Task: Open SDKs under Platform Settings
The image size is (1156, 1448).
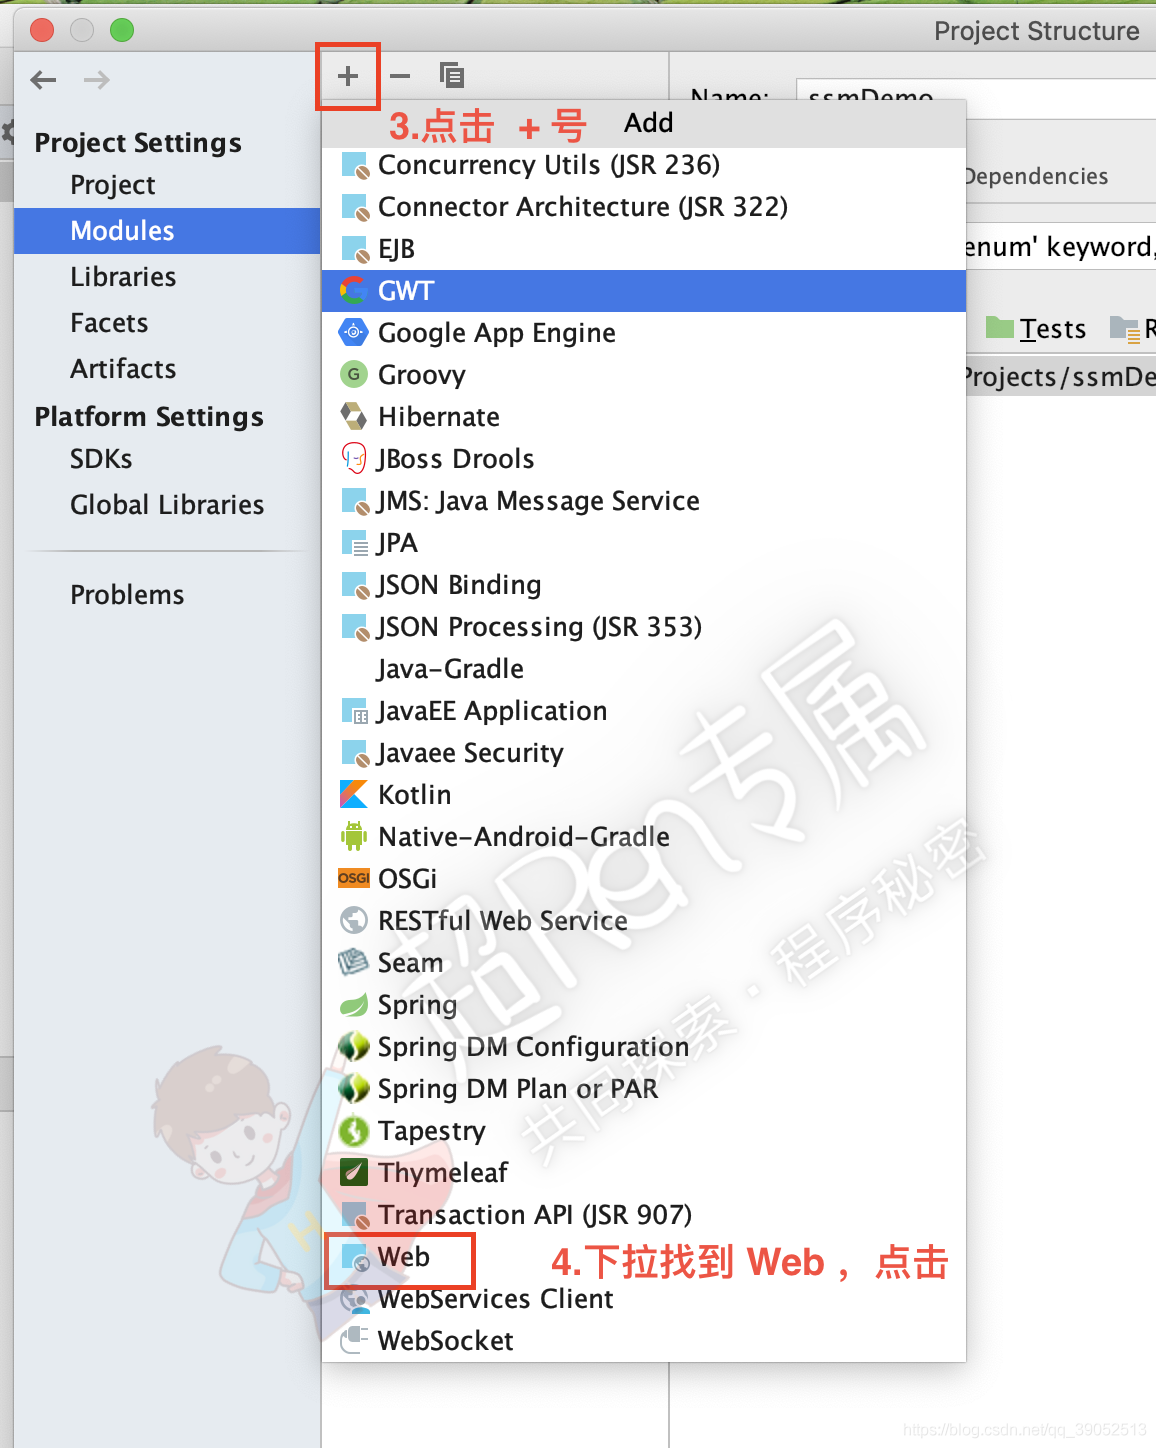Action: [x=101, y=459]
